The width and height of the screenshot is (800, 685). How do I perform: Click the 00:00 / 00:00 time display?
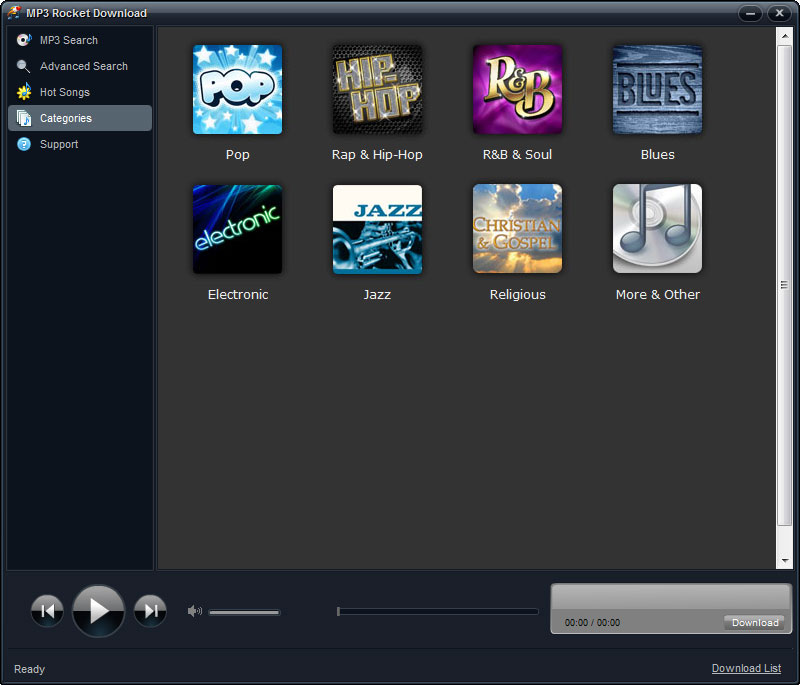[x=592, y=622]
